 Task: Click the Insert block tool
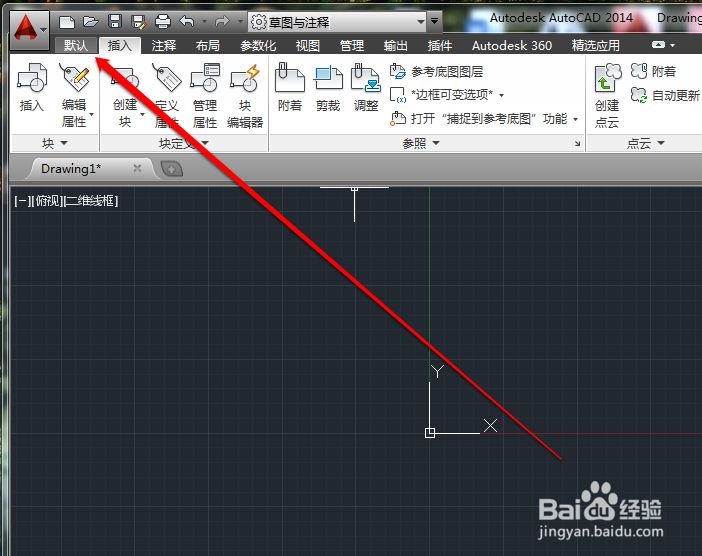[x=32, y=88]
